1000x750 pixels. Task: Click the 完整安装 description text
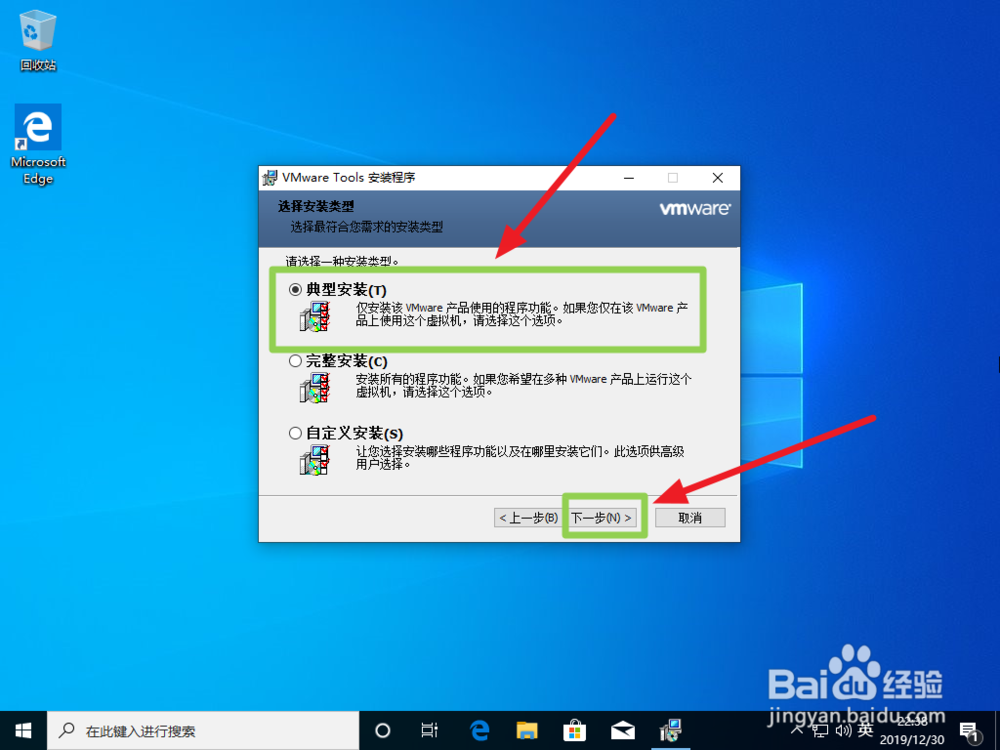coord(524,385)
